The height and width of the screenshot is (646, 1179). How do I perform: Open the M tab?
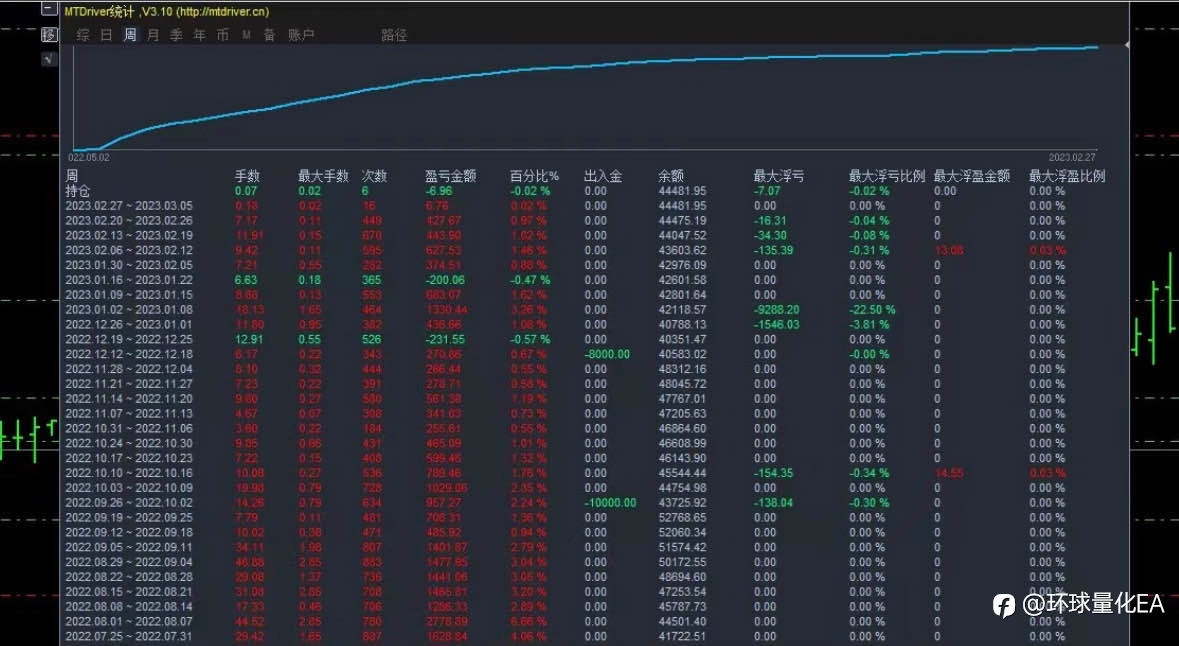(x=247, y=35)
